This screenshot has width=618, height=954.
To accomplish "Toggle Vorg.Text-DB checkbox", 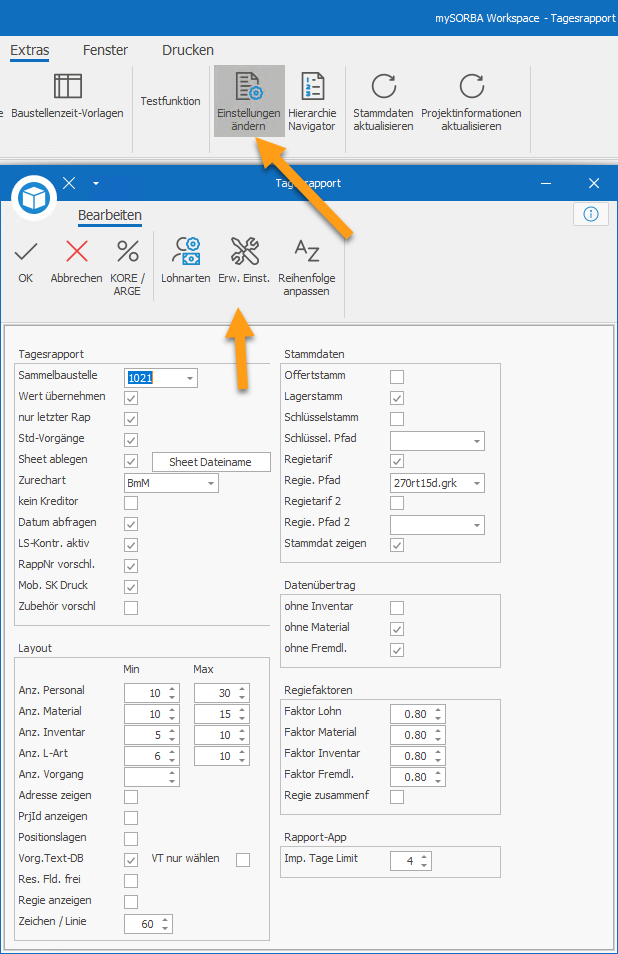I will (x=131, y=860).
